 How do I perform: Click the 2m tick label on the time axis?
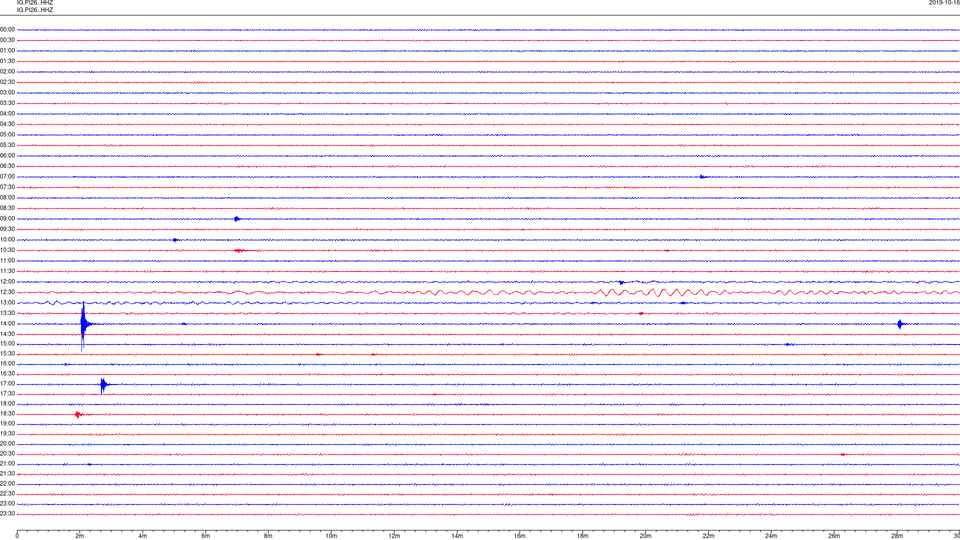pyautogui.click(x=80, y=536)
